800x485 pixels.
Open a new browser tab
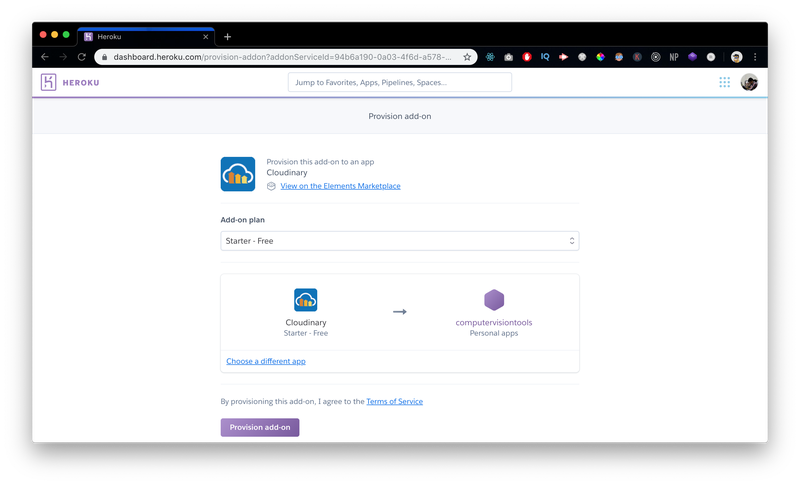pyautogui.click(x=228, y=37)
